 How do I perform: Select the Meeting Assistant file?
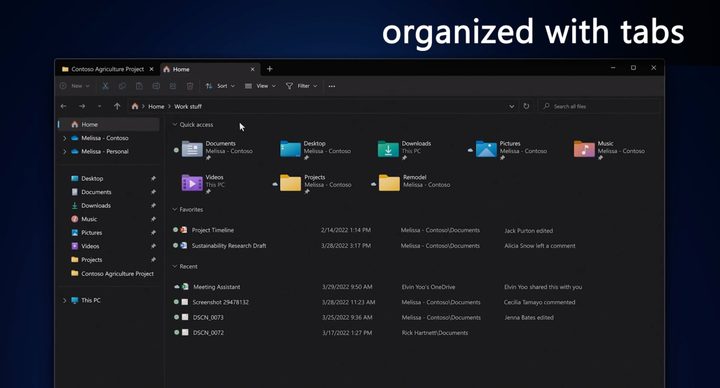click(217, 287)
